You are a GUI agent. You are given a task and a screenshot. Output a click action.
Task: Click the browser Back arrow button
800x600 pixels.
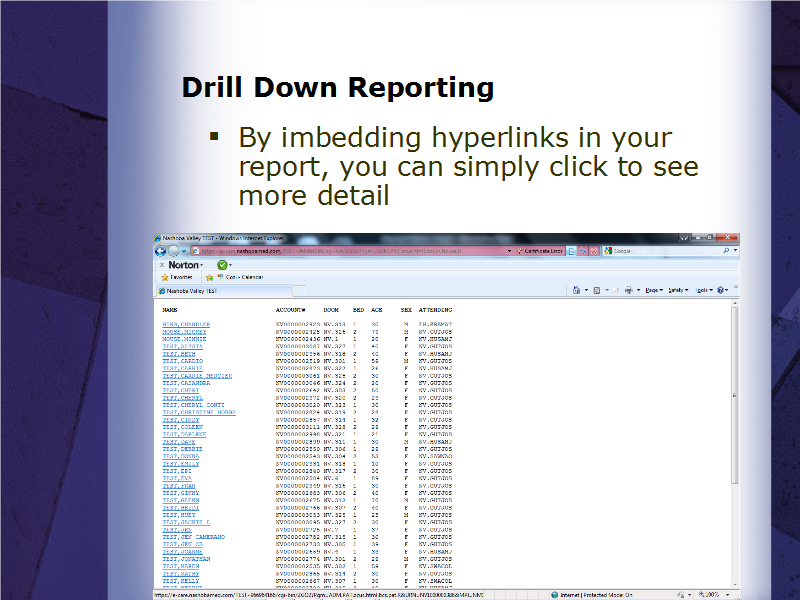(159, 251)
